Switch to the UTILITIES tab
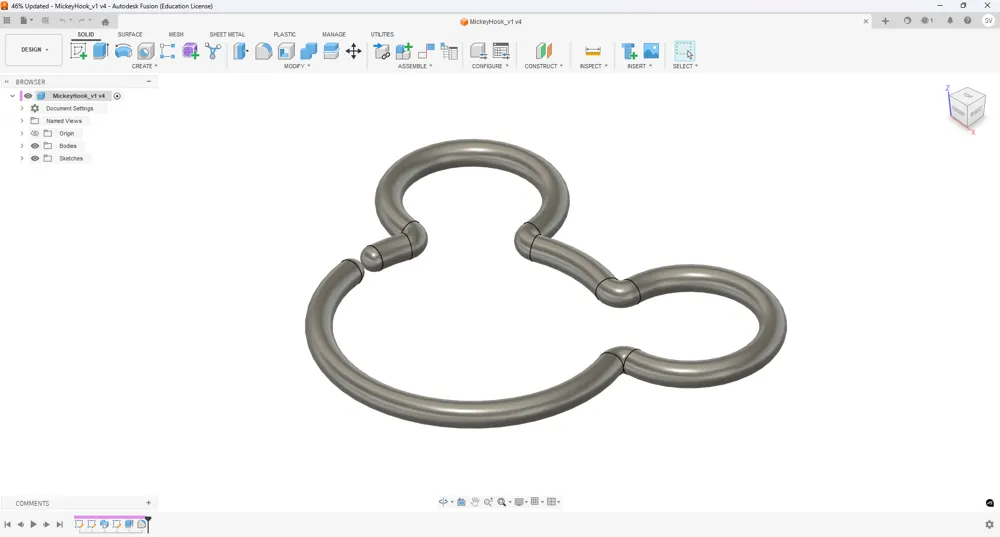Viewport: 1000px width, 537px height. click(x=382, y=34)
